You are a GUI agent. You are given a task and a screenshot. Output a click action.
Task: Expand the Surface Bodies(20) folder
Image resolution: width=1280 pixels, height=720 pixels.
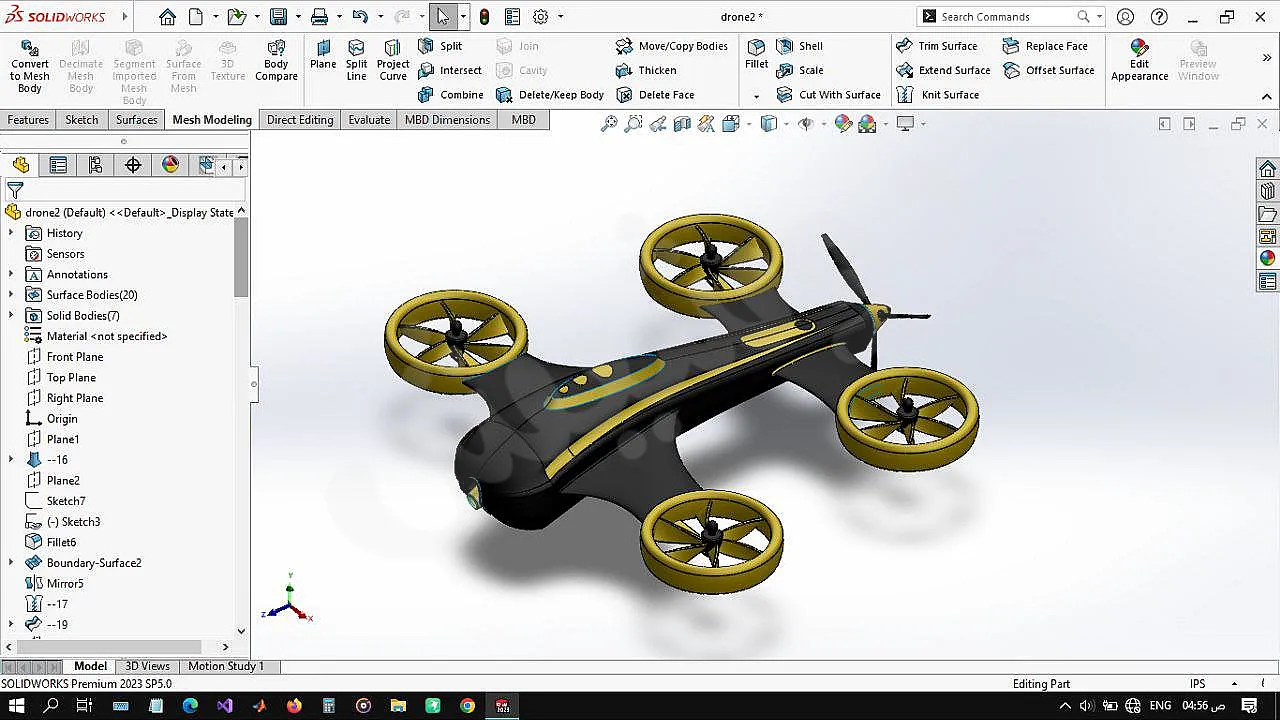tap(11, 295)
